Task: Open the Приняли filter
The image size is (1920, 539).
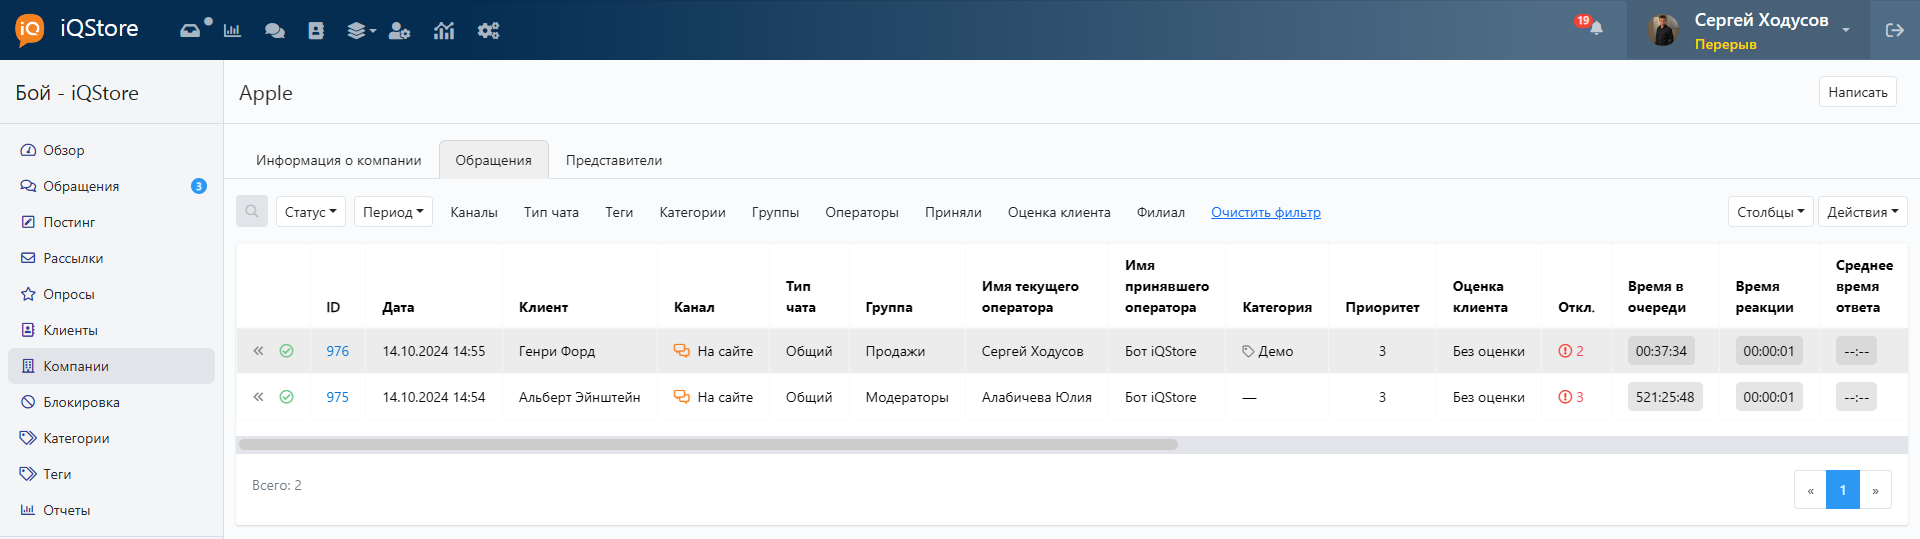Action: pos(953,212)
